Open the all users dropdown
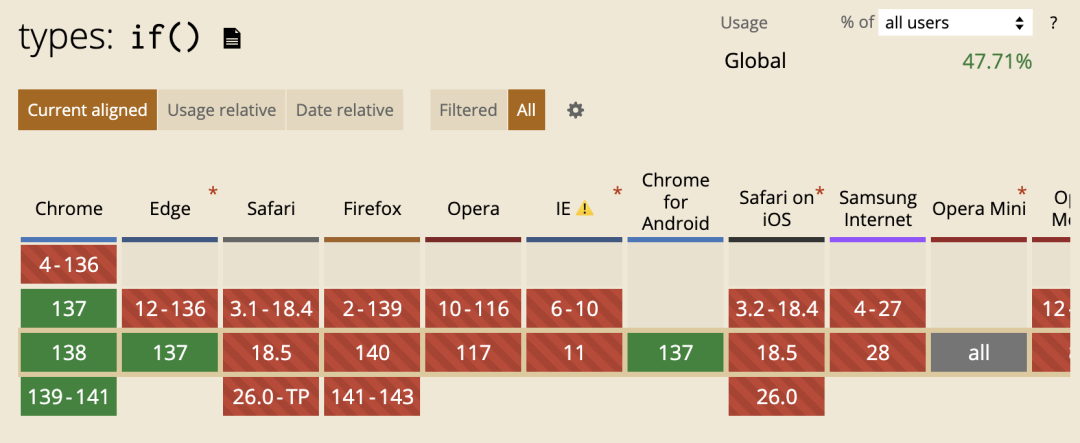This screenshot has width=1080, height=443. (x=955, y=23)
